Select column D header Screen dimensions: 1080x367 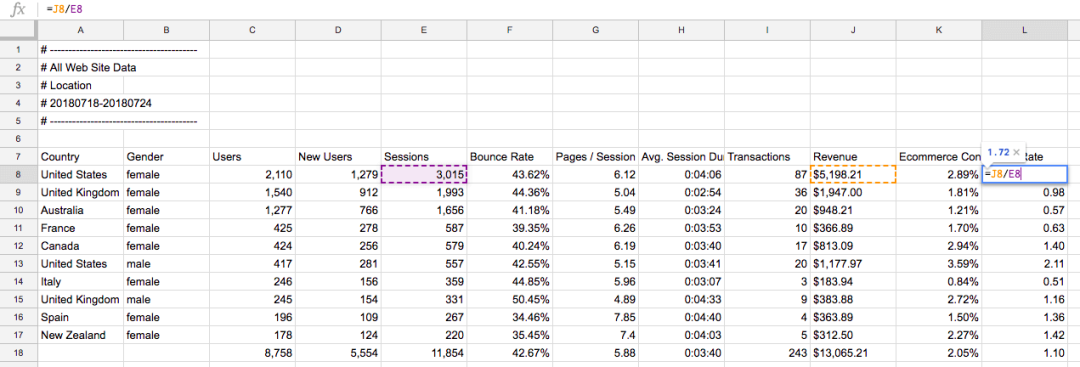coord(338,30)
